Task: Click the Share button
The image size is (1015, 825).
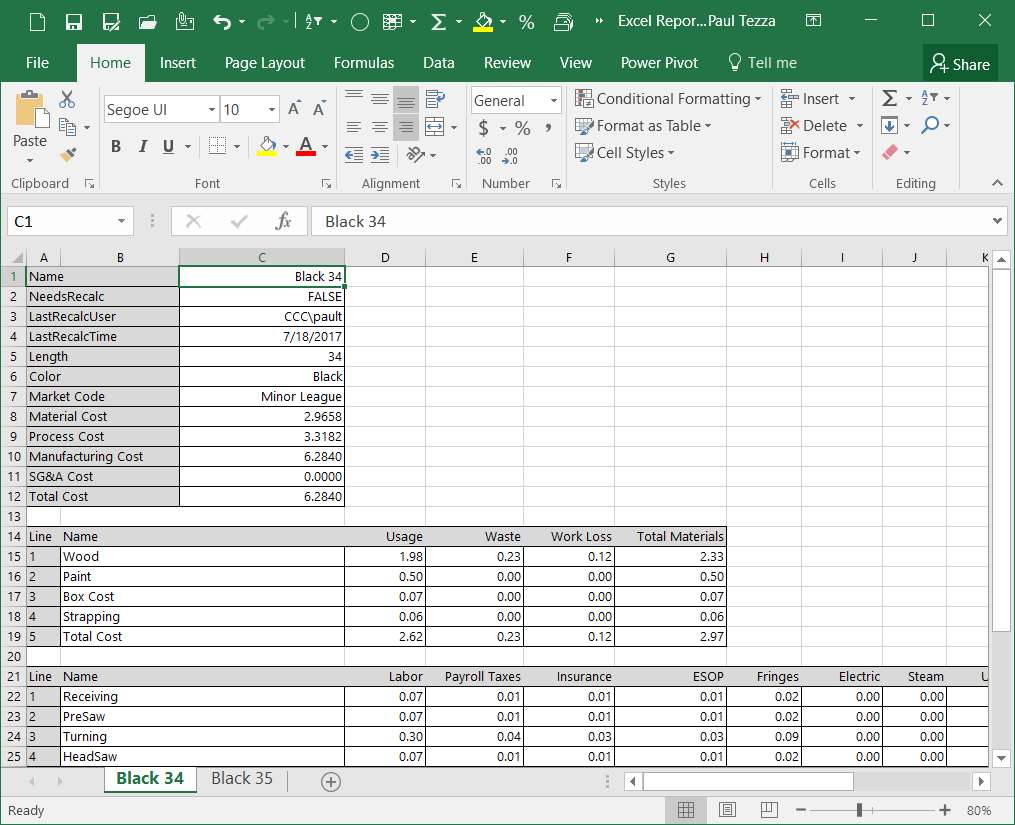Action: (x=960, y=63)
